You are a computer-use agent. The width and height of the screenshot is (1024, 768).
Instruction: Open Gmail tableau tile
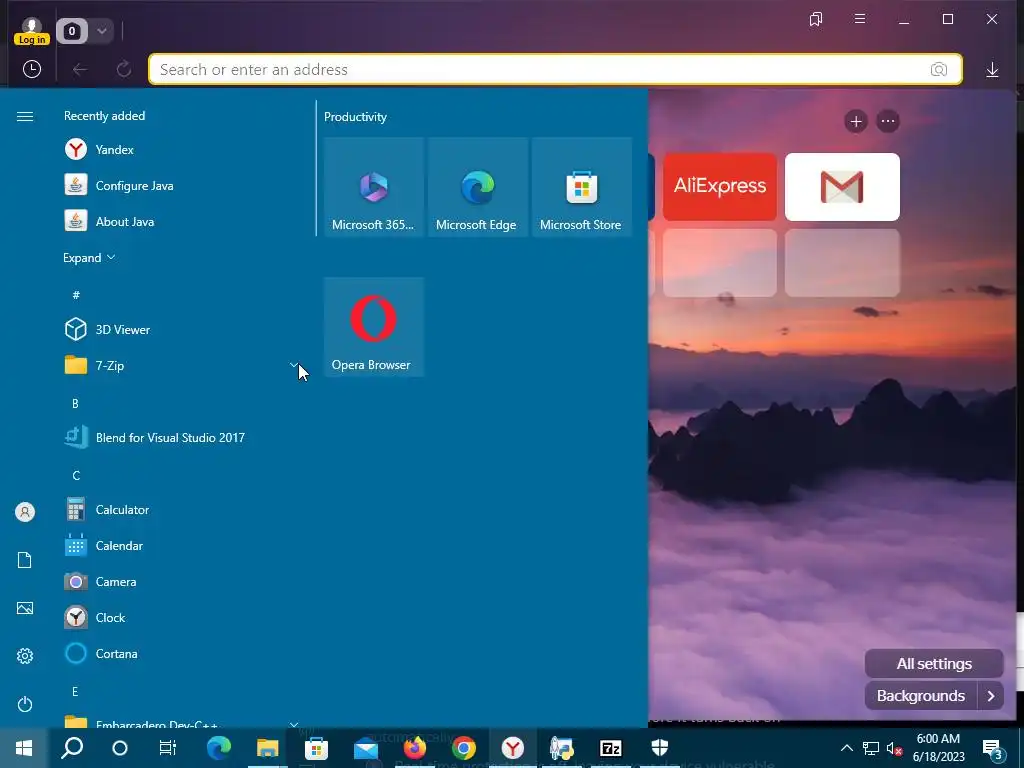click(842, 187)
